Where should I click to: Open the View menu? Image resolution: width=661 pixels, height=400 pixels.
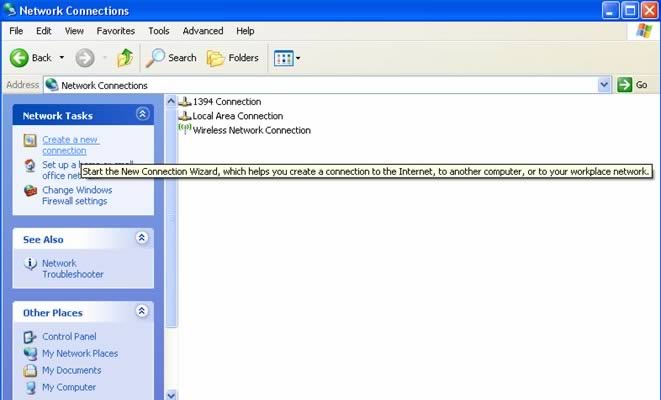click(x=74, y=31)
